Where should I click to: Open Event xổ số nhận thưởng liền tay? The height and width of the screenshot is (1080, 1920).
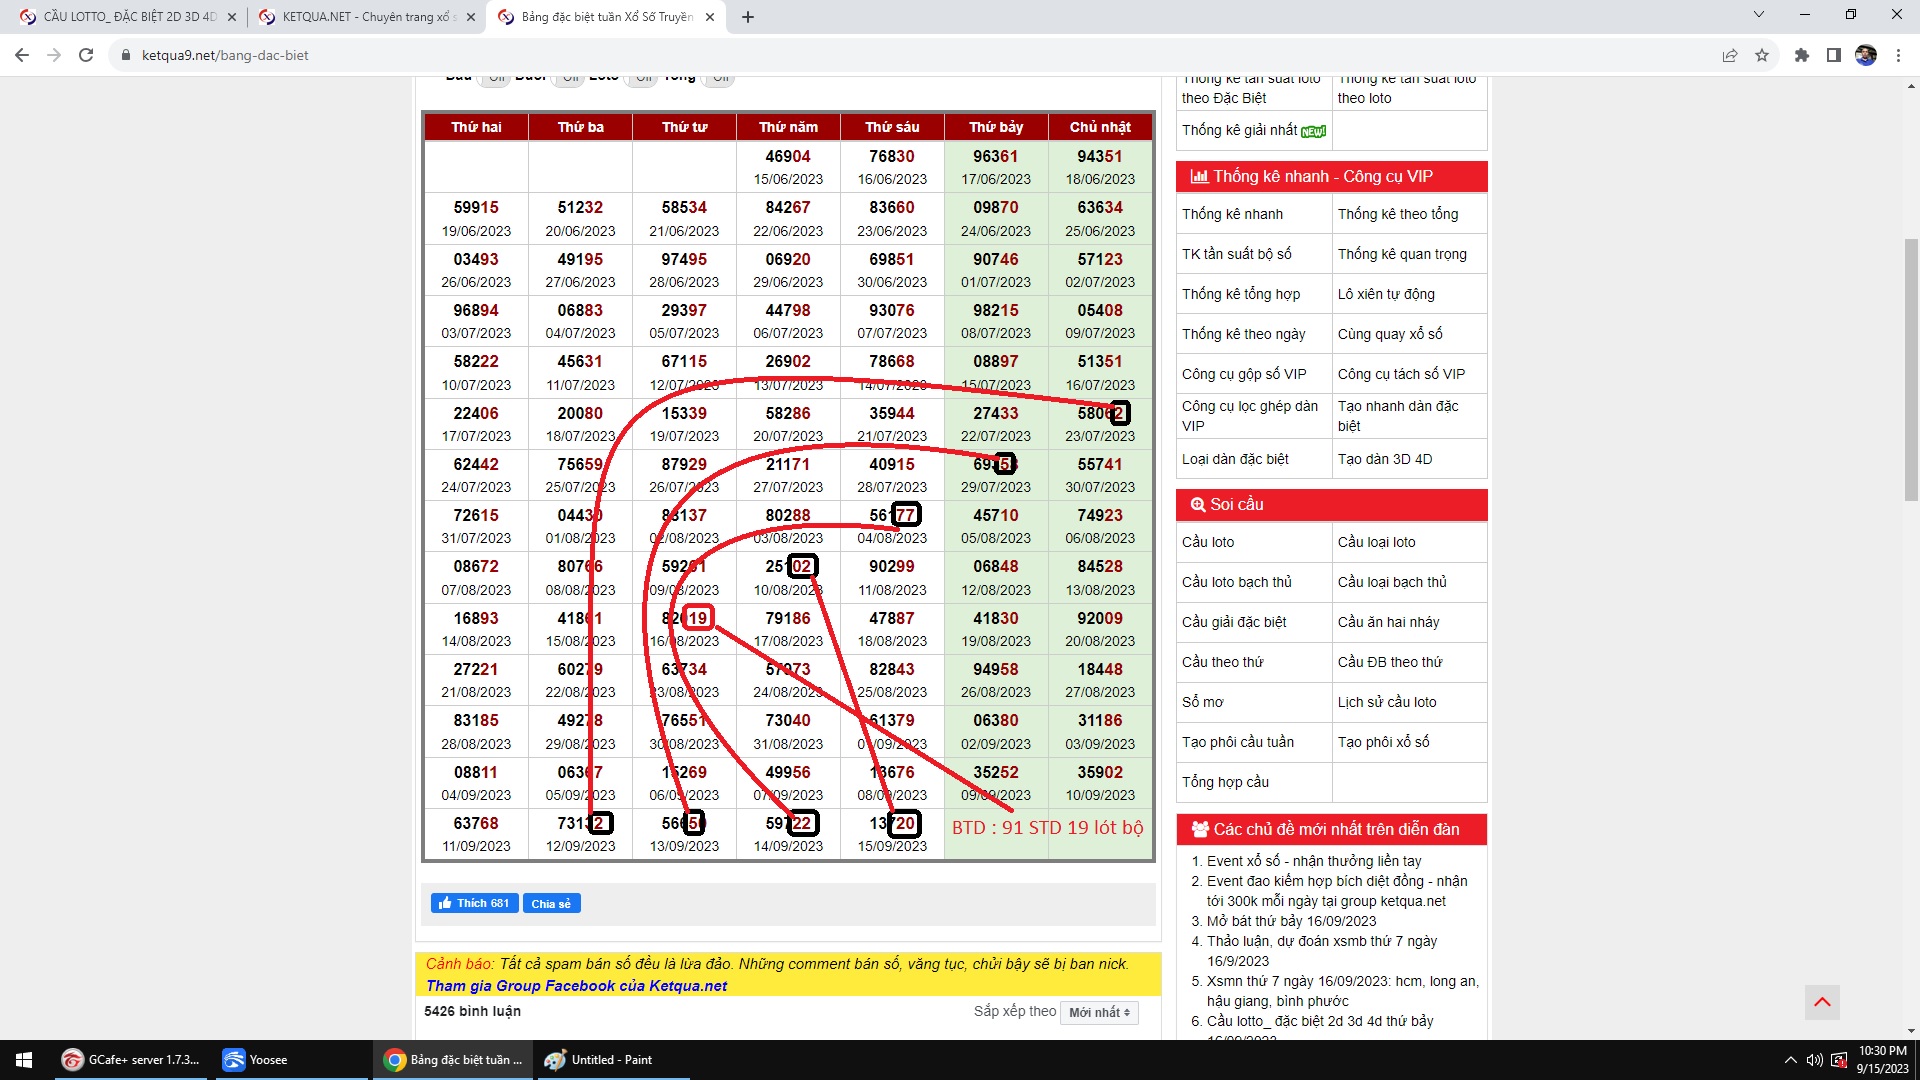click(1314, 861)
